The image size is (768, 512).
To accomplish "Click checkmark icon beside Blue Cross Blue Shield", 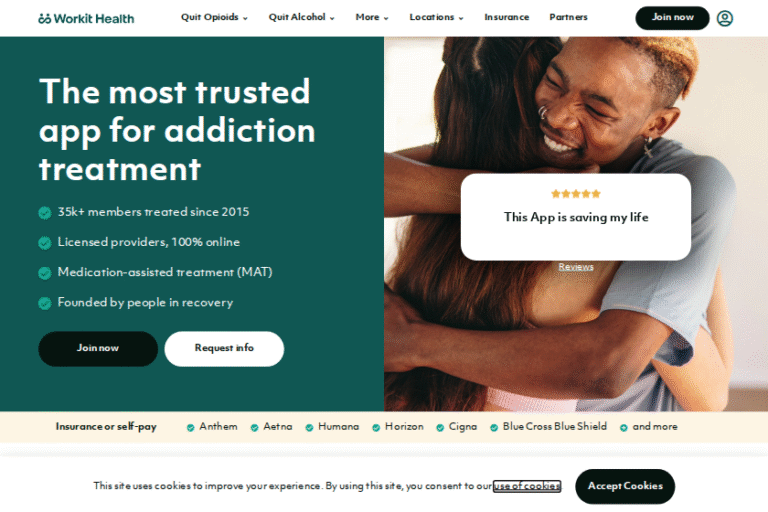I will click(494, 428).
